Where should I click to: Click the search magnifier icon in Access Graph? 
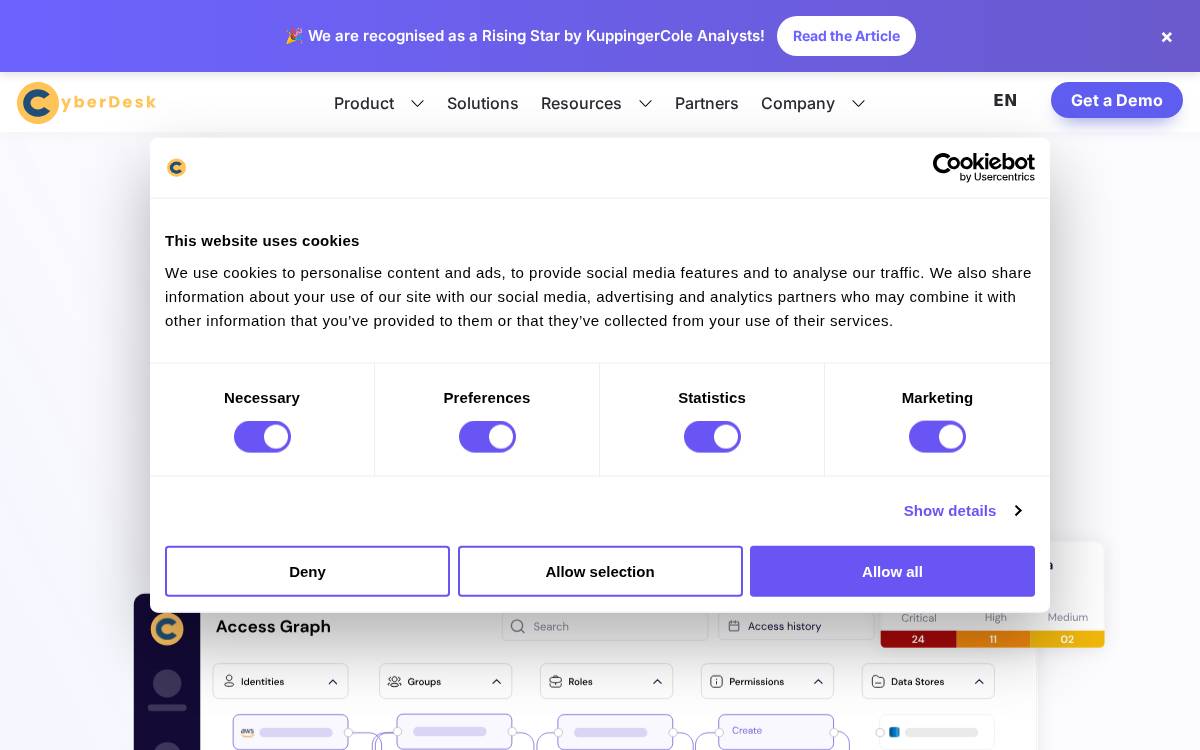pyautogui.click(x=517, y=626)
